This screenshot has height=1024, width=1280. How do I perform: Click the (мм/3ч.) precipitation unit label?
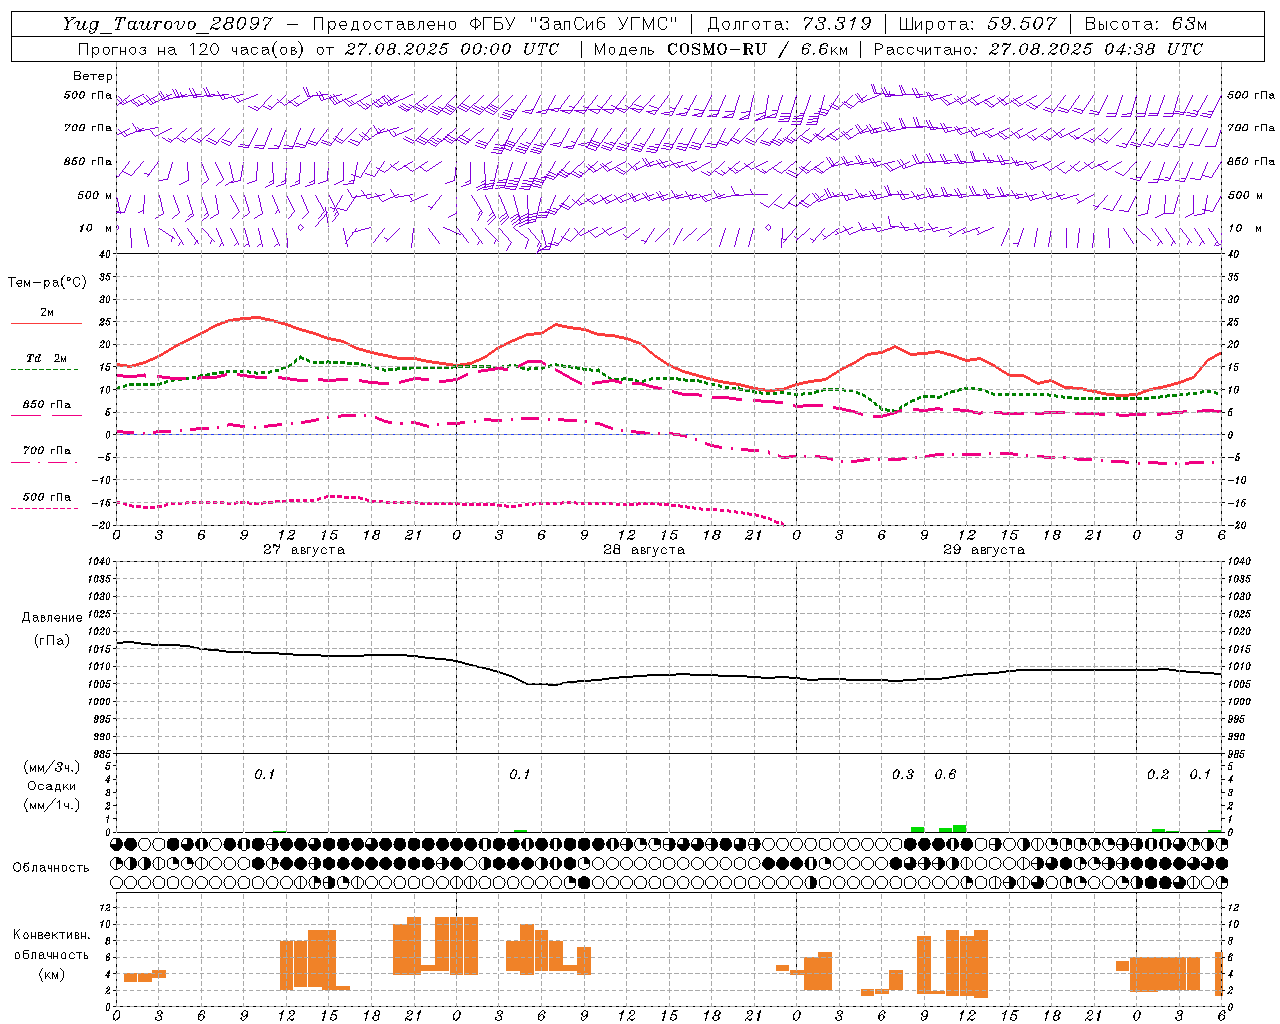point(52,767)
